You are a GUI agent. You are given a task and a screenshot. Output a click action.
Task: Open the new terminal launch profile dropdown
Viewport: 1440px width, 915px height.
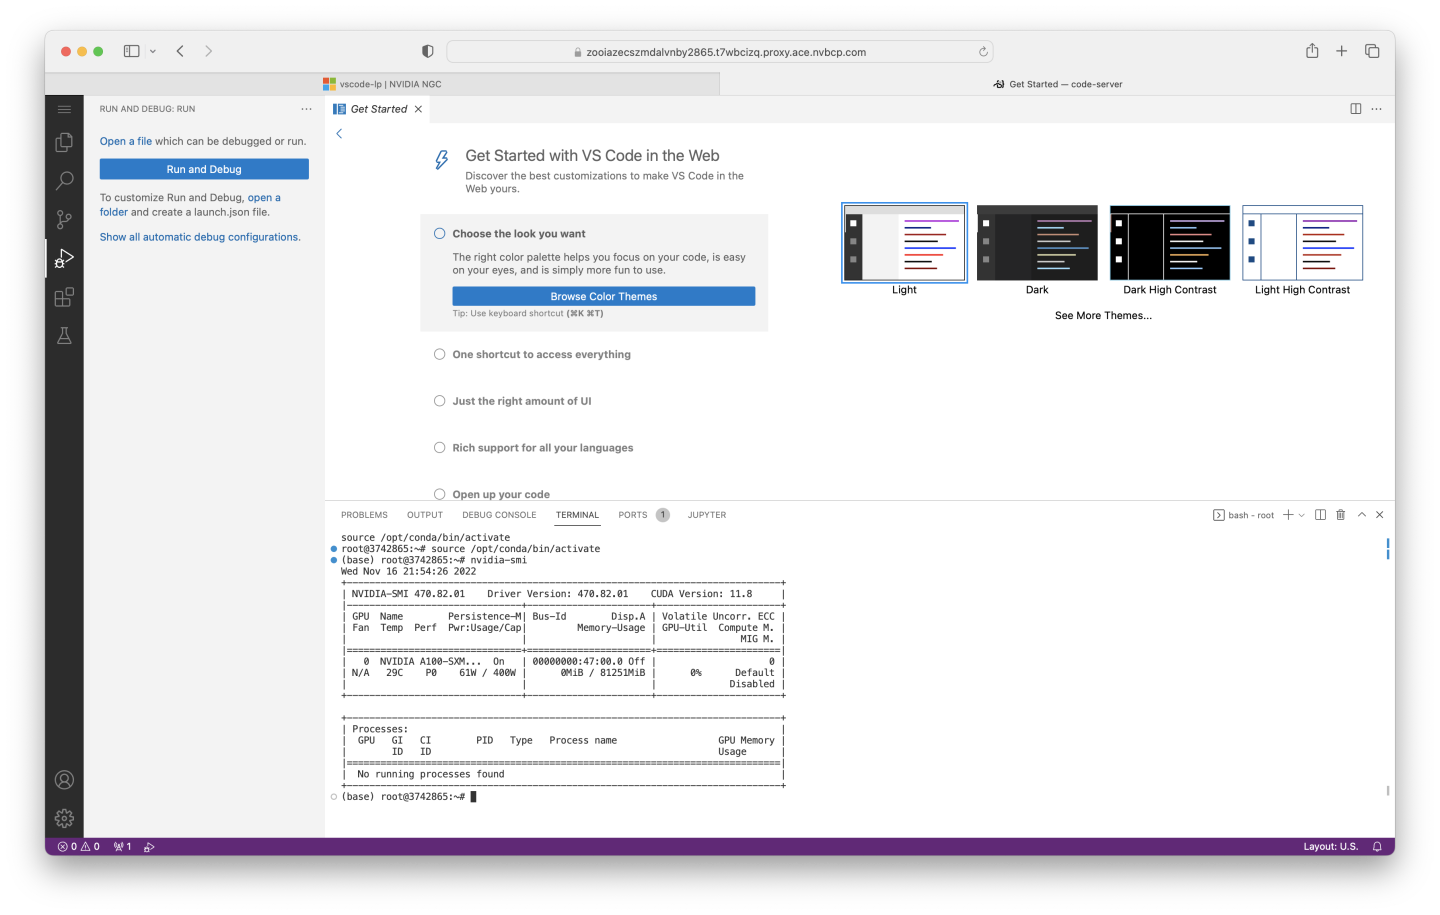point(1302,515)
